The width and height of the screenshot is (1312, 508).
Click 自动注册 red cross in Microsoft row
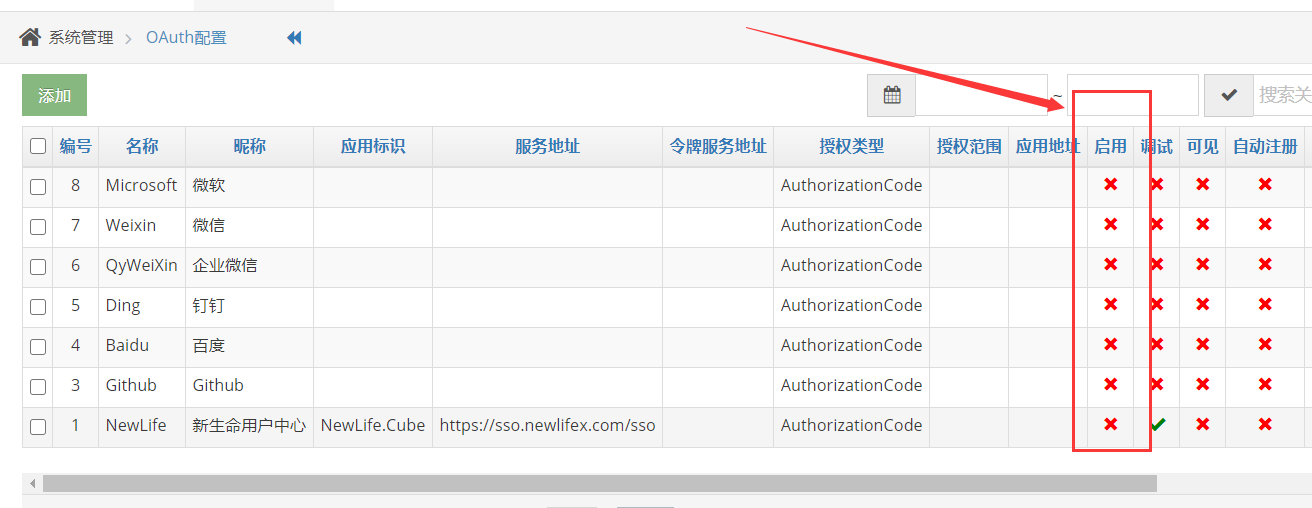[1265, 185]
